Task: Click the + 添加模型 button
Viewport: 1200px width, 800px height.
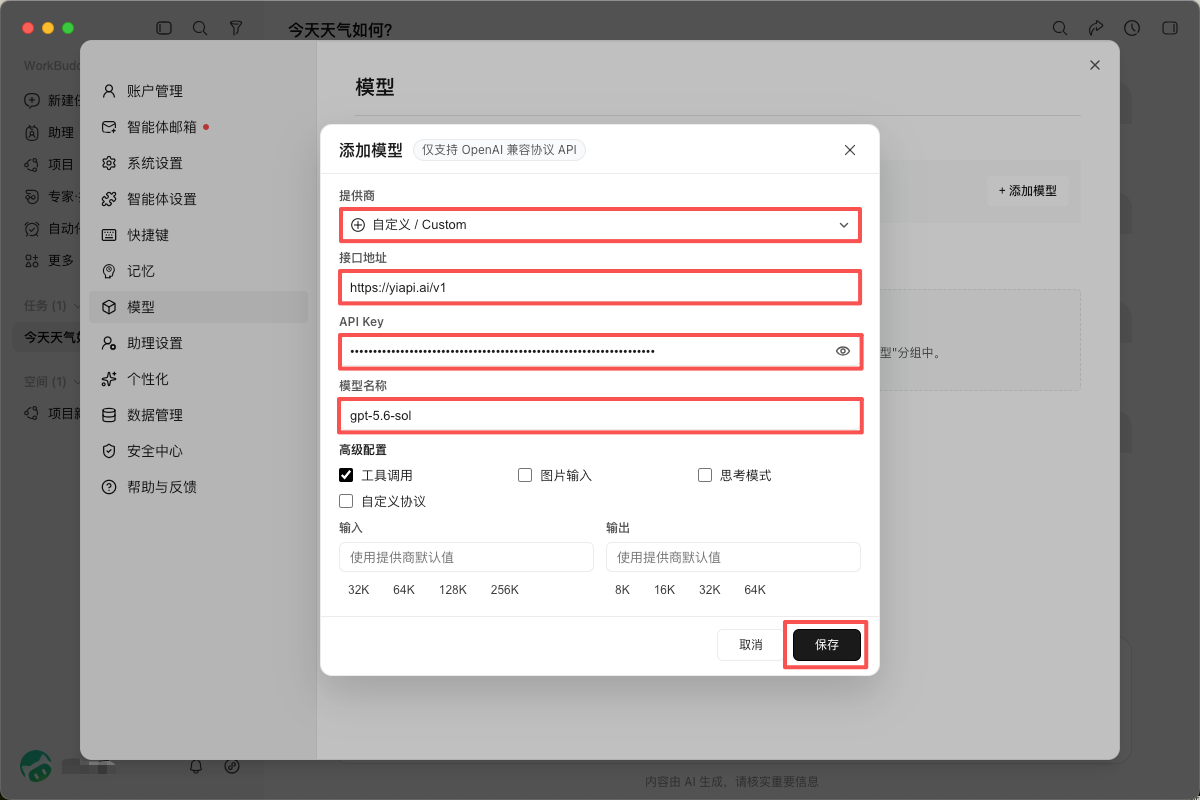Action: point(1028,190)
